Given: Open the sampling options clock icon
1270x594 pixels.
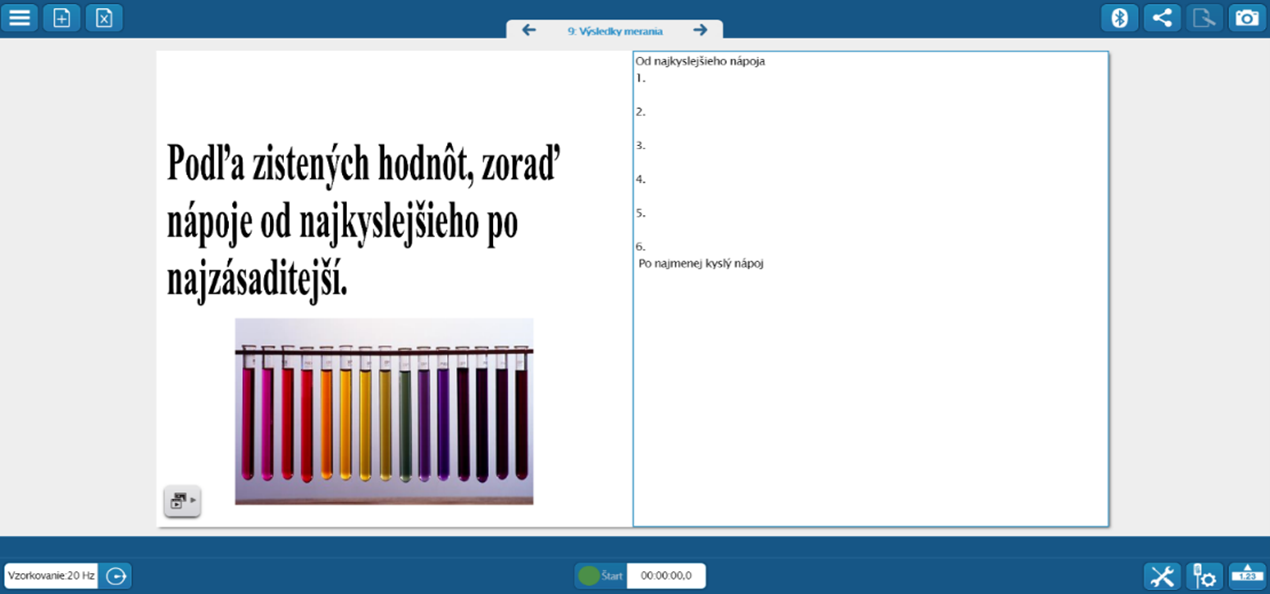Looking at the screenshot, I should click(116, 576).
